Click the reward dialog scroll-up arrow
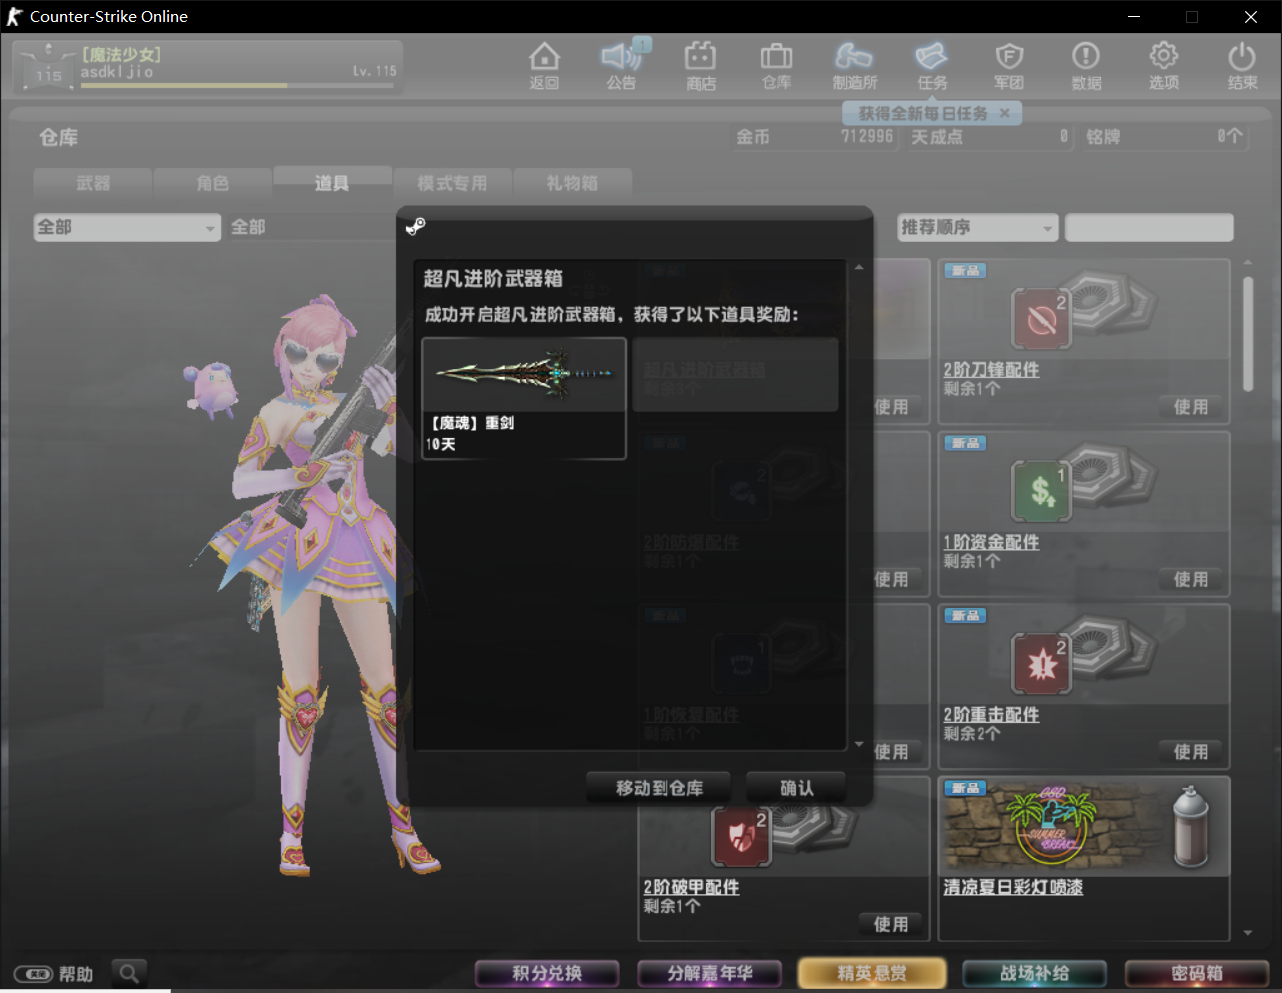This screenshot has width=1282, height=993. pos(859,268)
